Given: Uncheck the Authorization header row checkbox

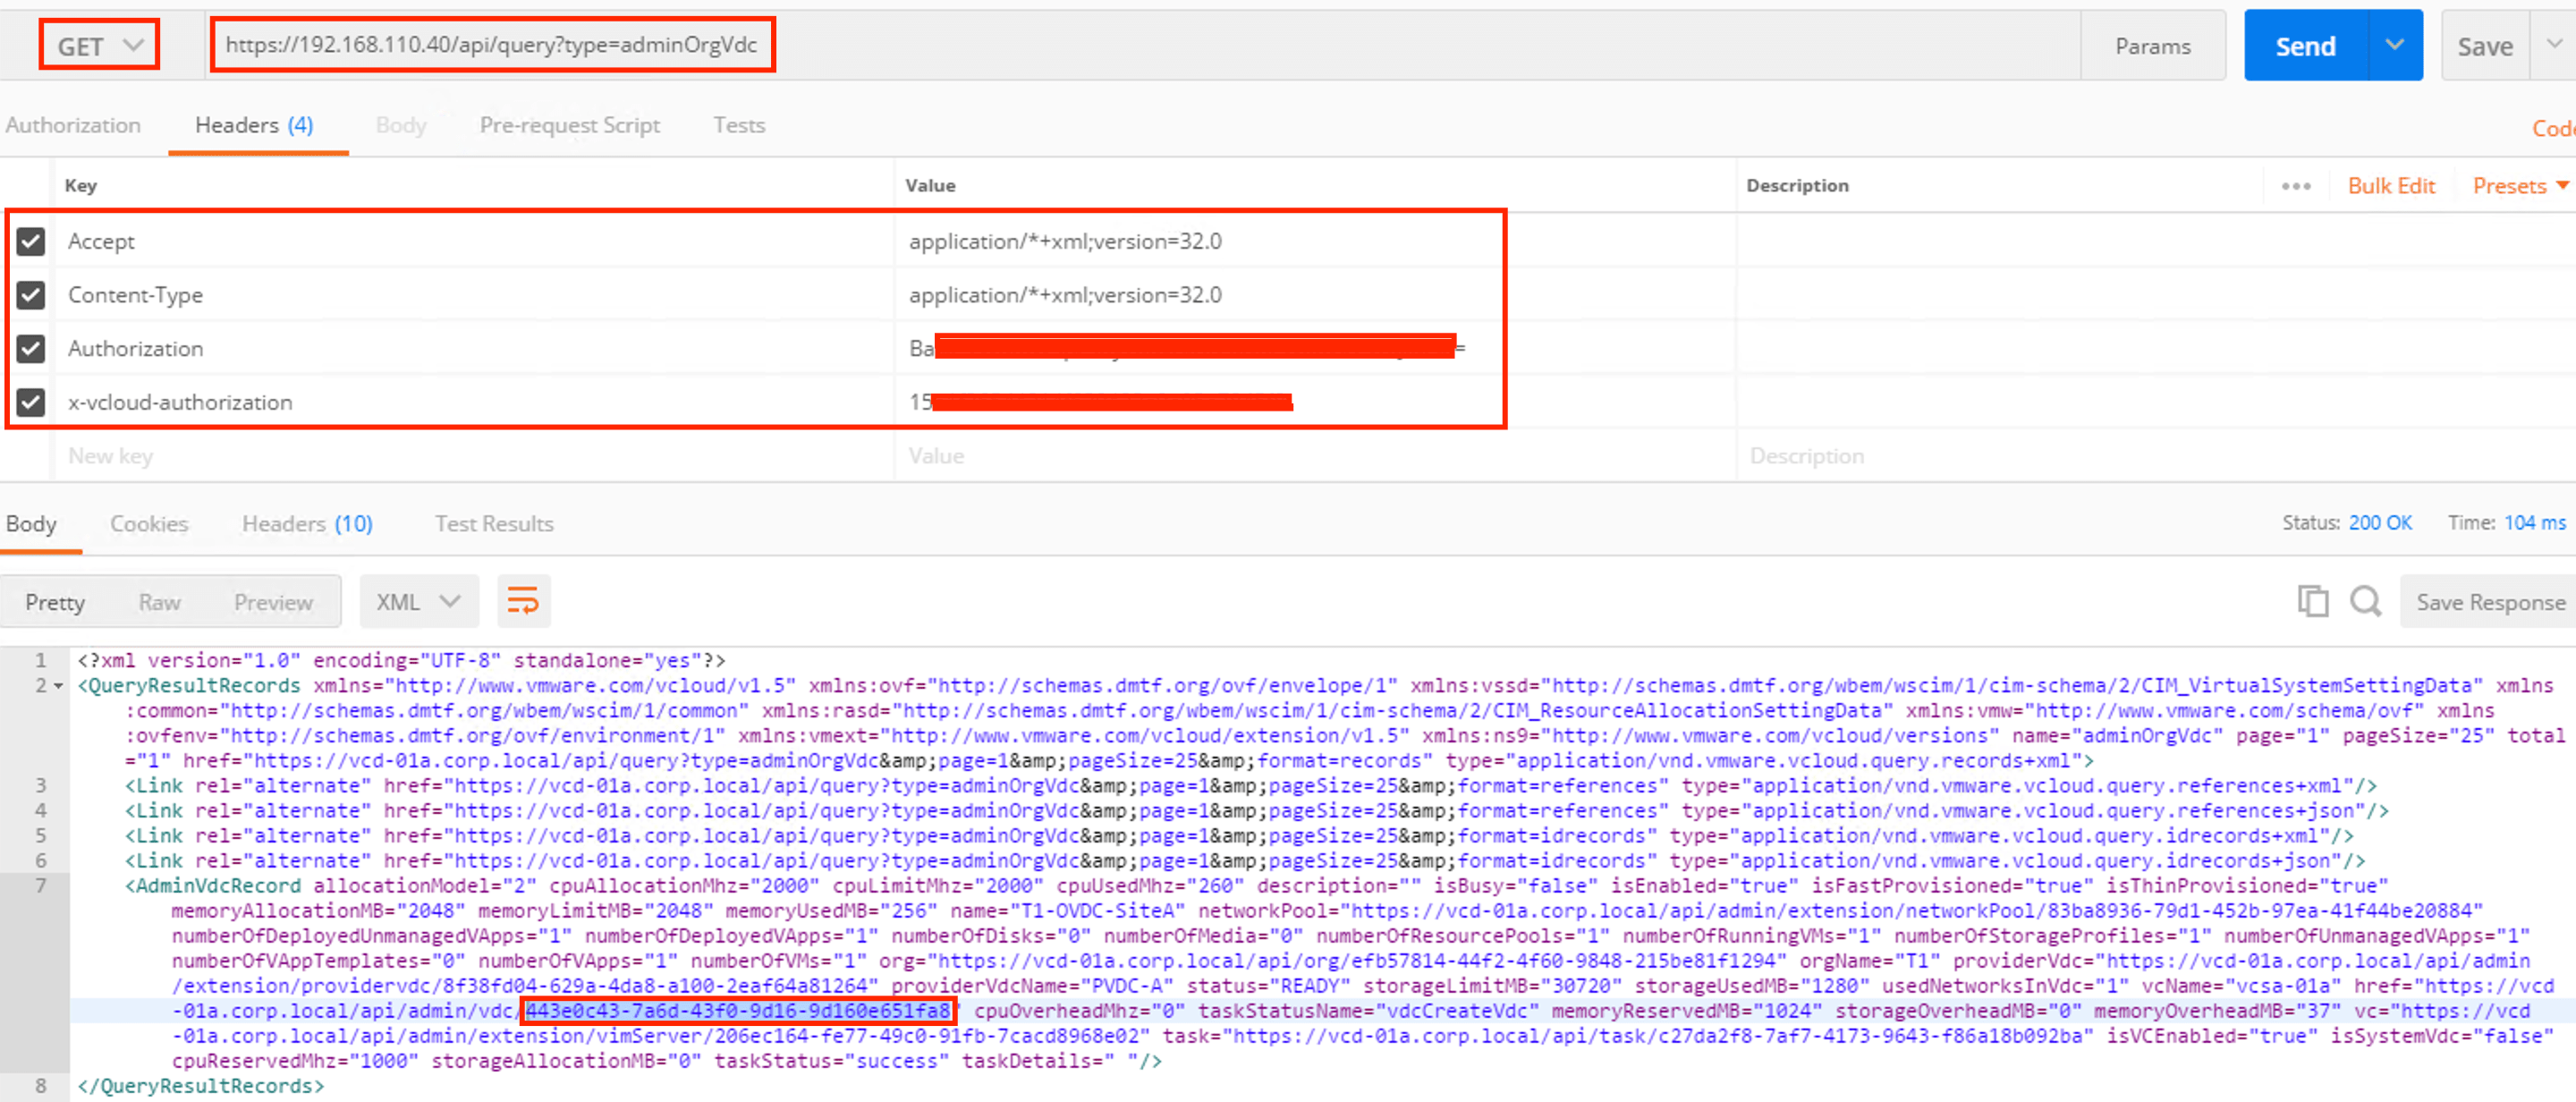Looking at the screenshot, I should point(31,348).
